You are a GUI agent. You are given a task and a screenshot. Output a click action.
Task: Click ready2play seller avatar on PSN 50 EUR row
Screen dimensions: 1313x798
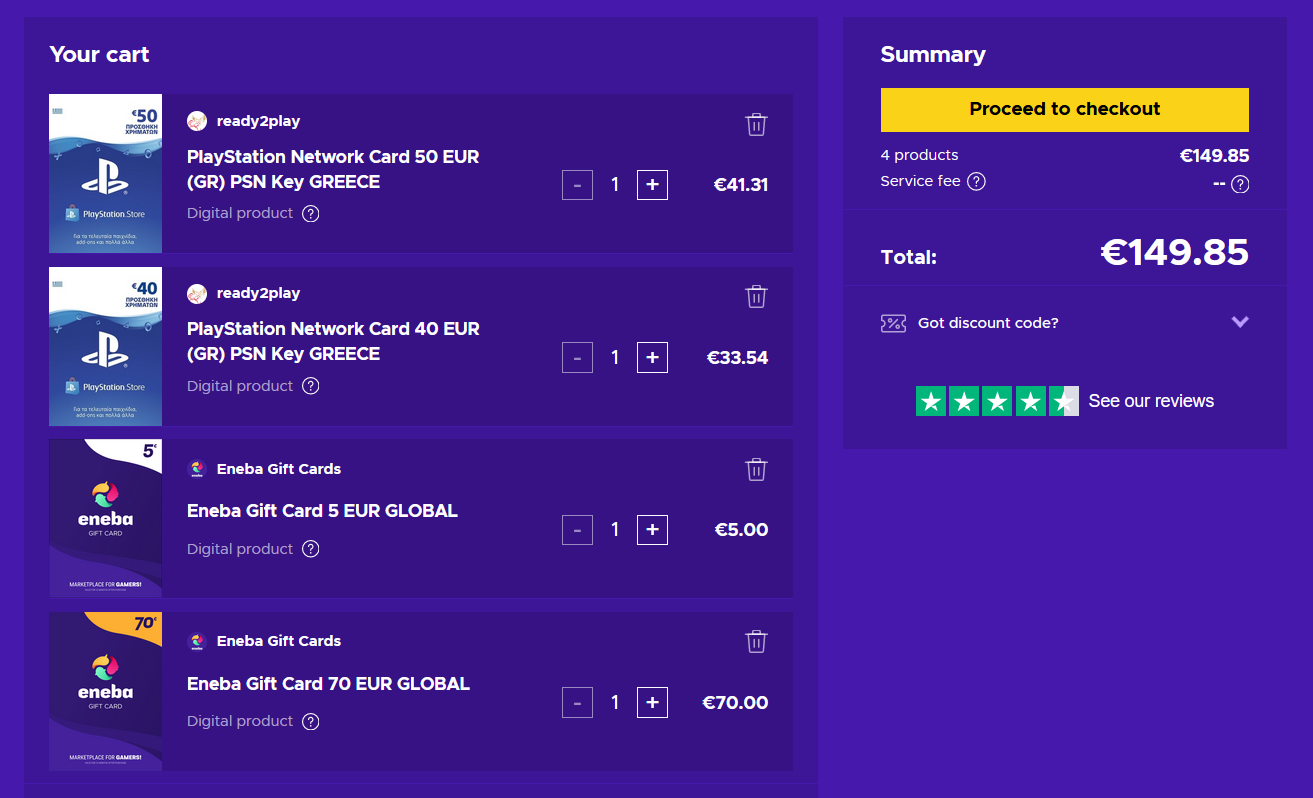(x=197, y=121)
